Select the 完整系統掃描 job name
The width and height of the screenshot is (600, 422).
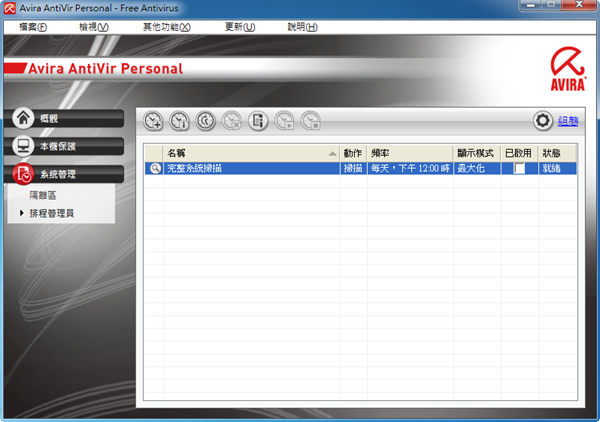coord(194,168)
